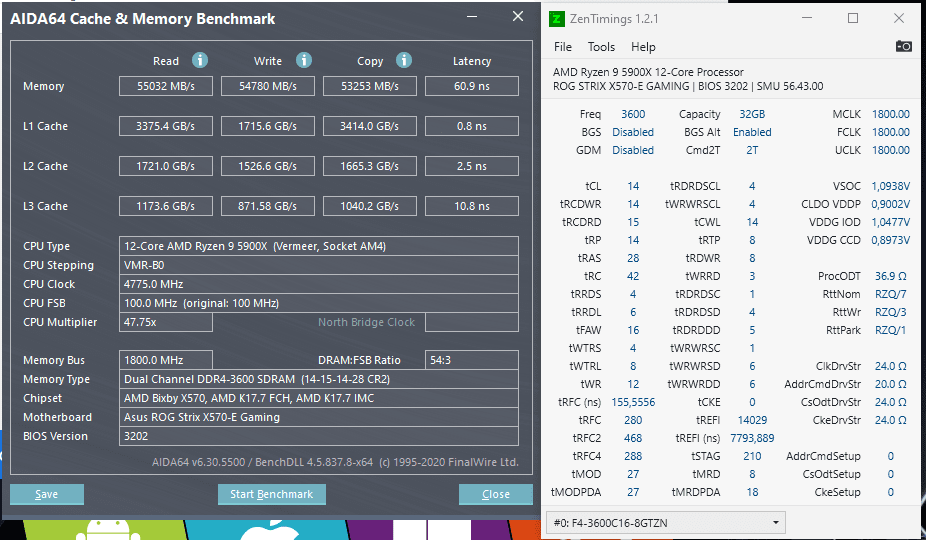The image size is (926, 540).
Task: Click the Capacity value 32GB
Action: (752, 114)
